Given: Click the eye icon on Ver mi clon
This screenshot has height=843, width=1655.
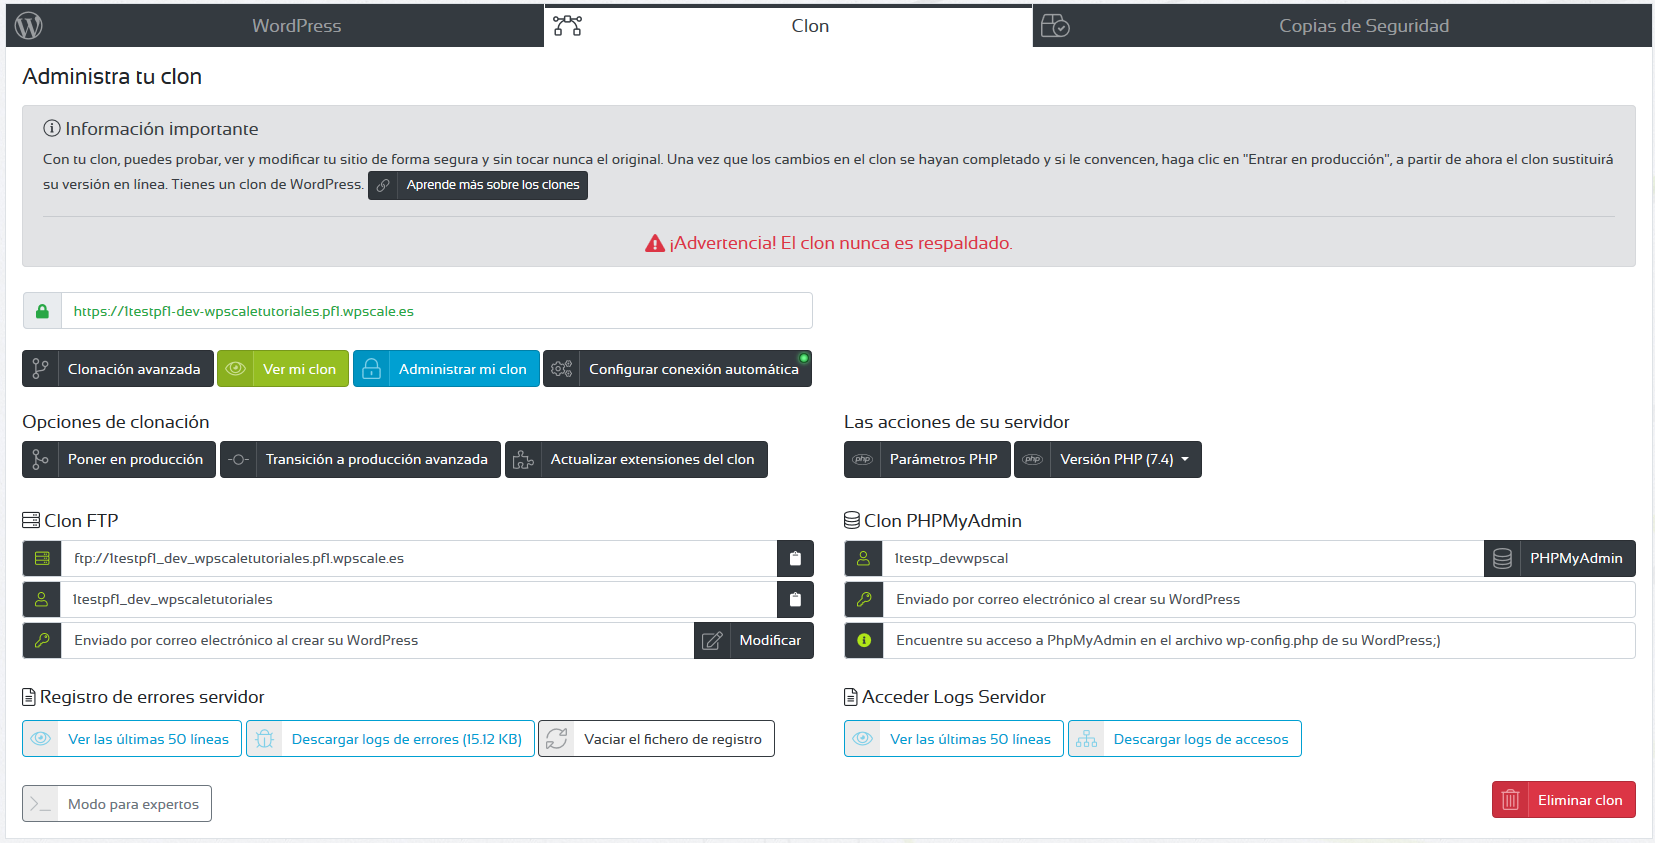Looking at the screenshot, I should click(235, 369).
